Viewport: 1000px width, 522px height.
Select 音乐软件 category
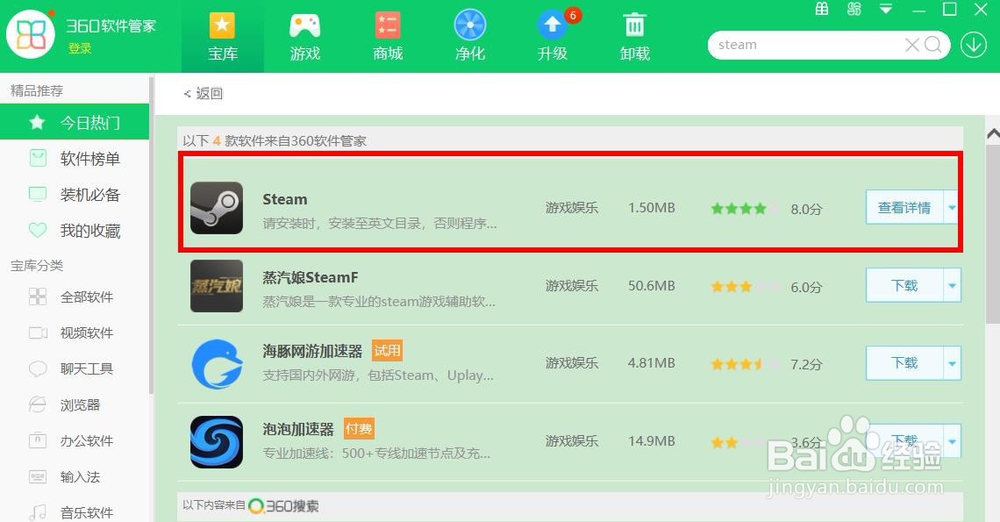pos(75,512)
